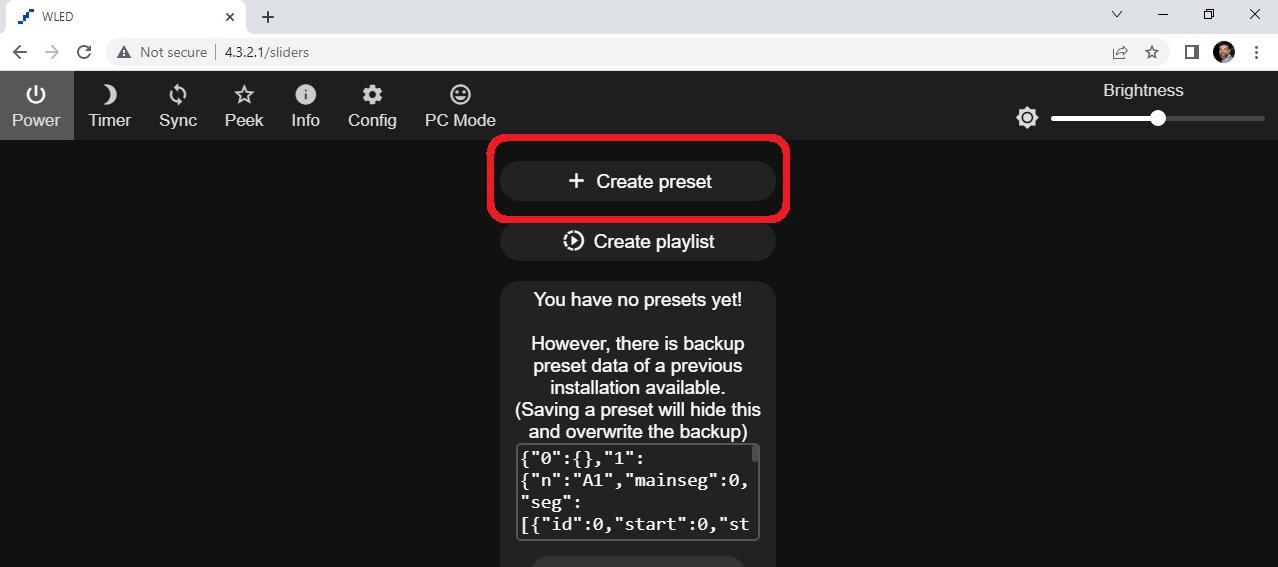Toggle the Timer nightlight button
Screen dimensions: 1278x567
(109, 106)
